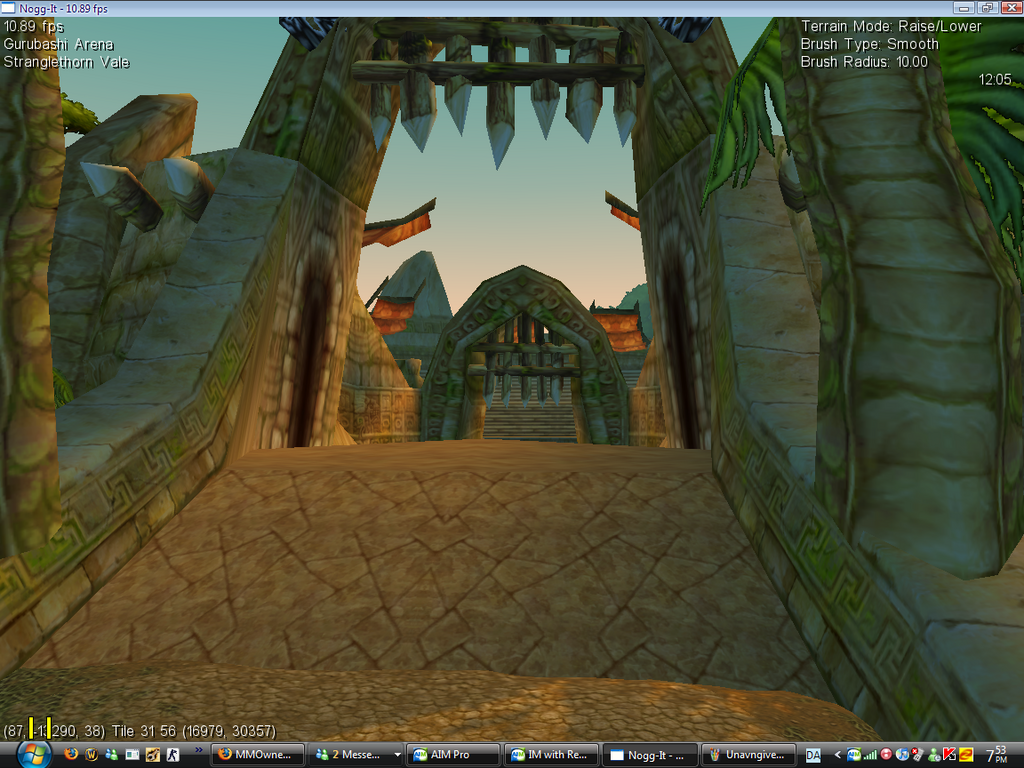
Task: Close the Nogg-It window
Action: click(x=1010, y=8)
